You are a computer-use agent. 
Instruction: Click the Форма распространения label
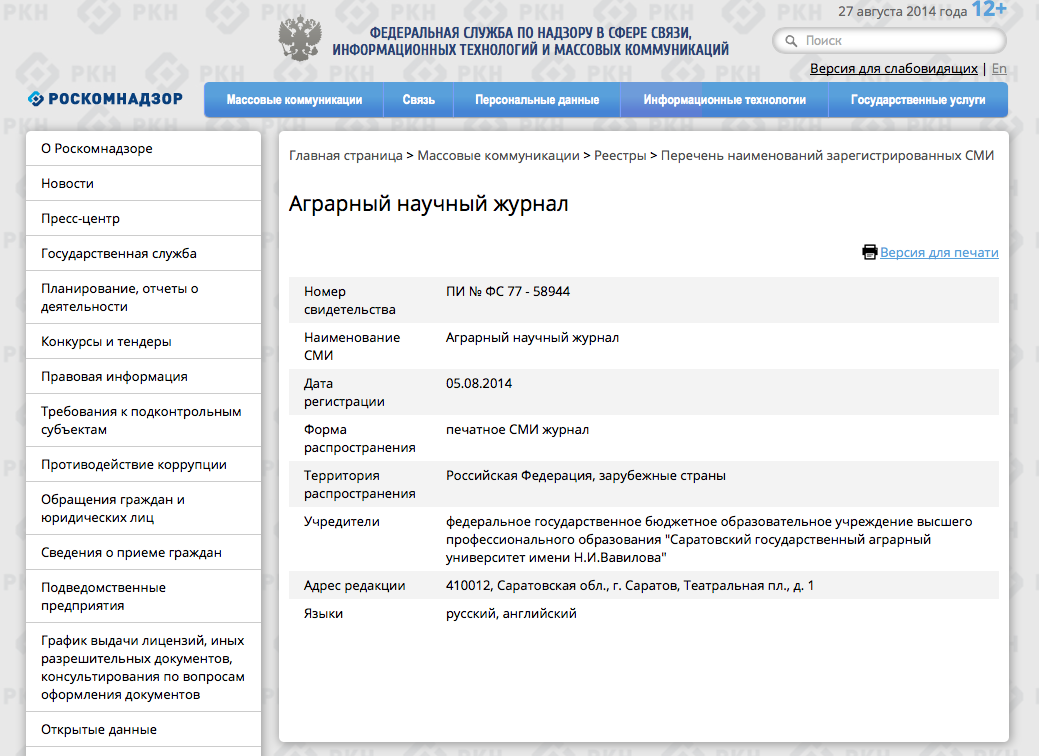359,439
